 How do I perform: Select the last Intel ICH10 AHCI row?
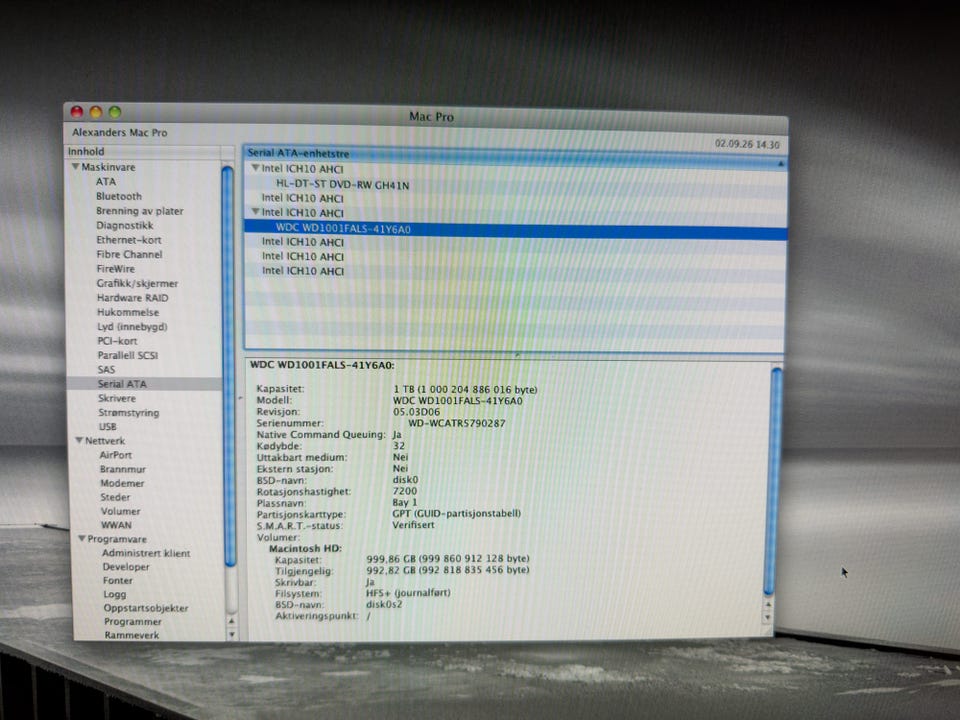pyautogui.click(x=303, y=271)
